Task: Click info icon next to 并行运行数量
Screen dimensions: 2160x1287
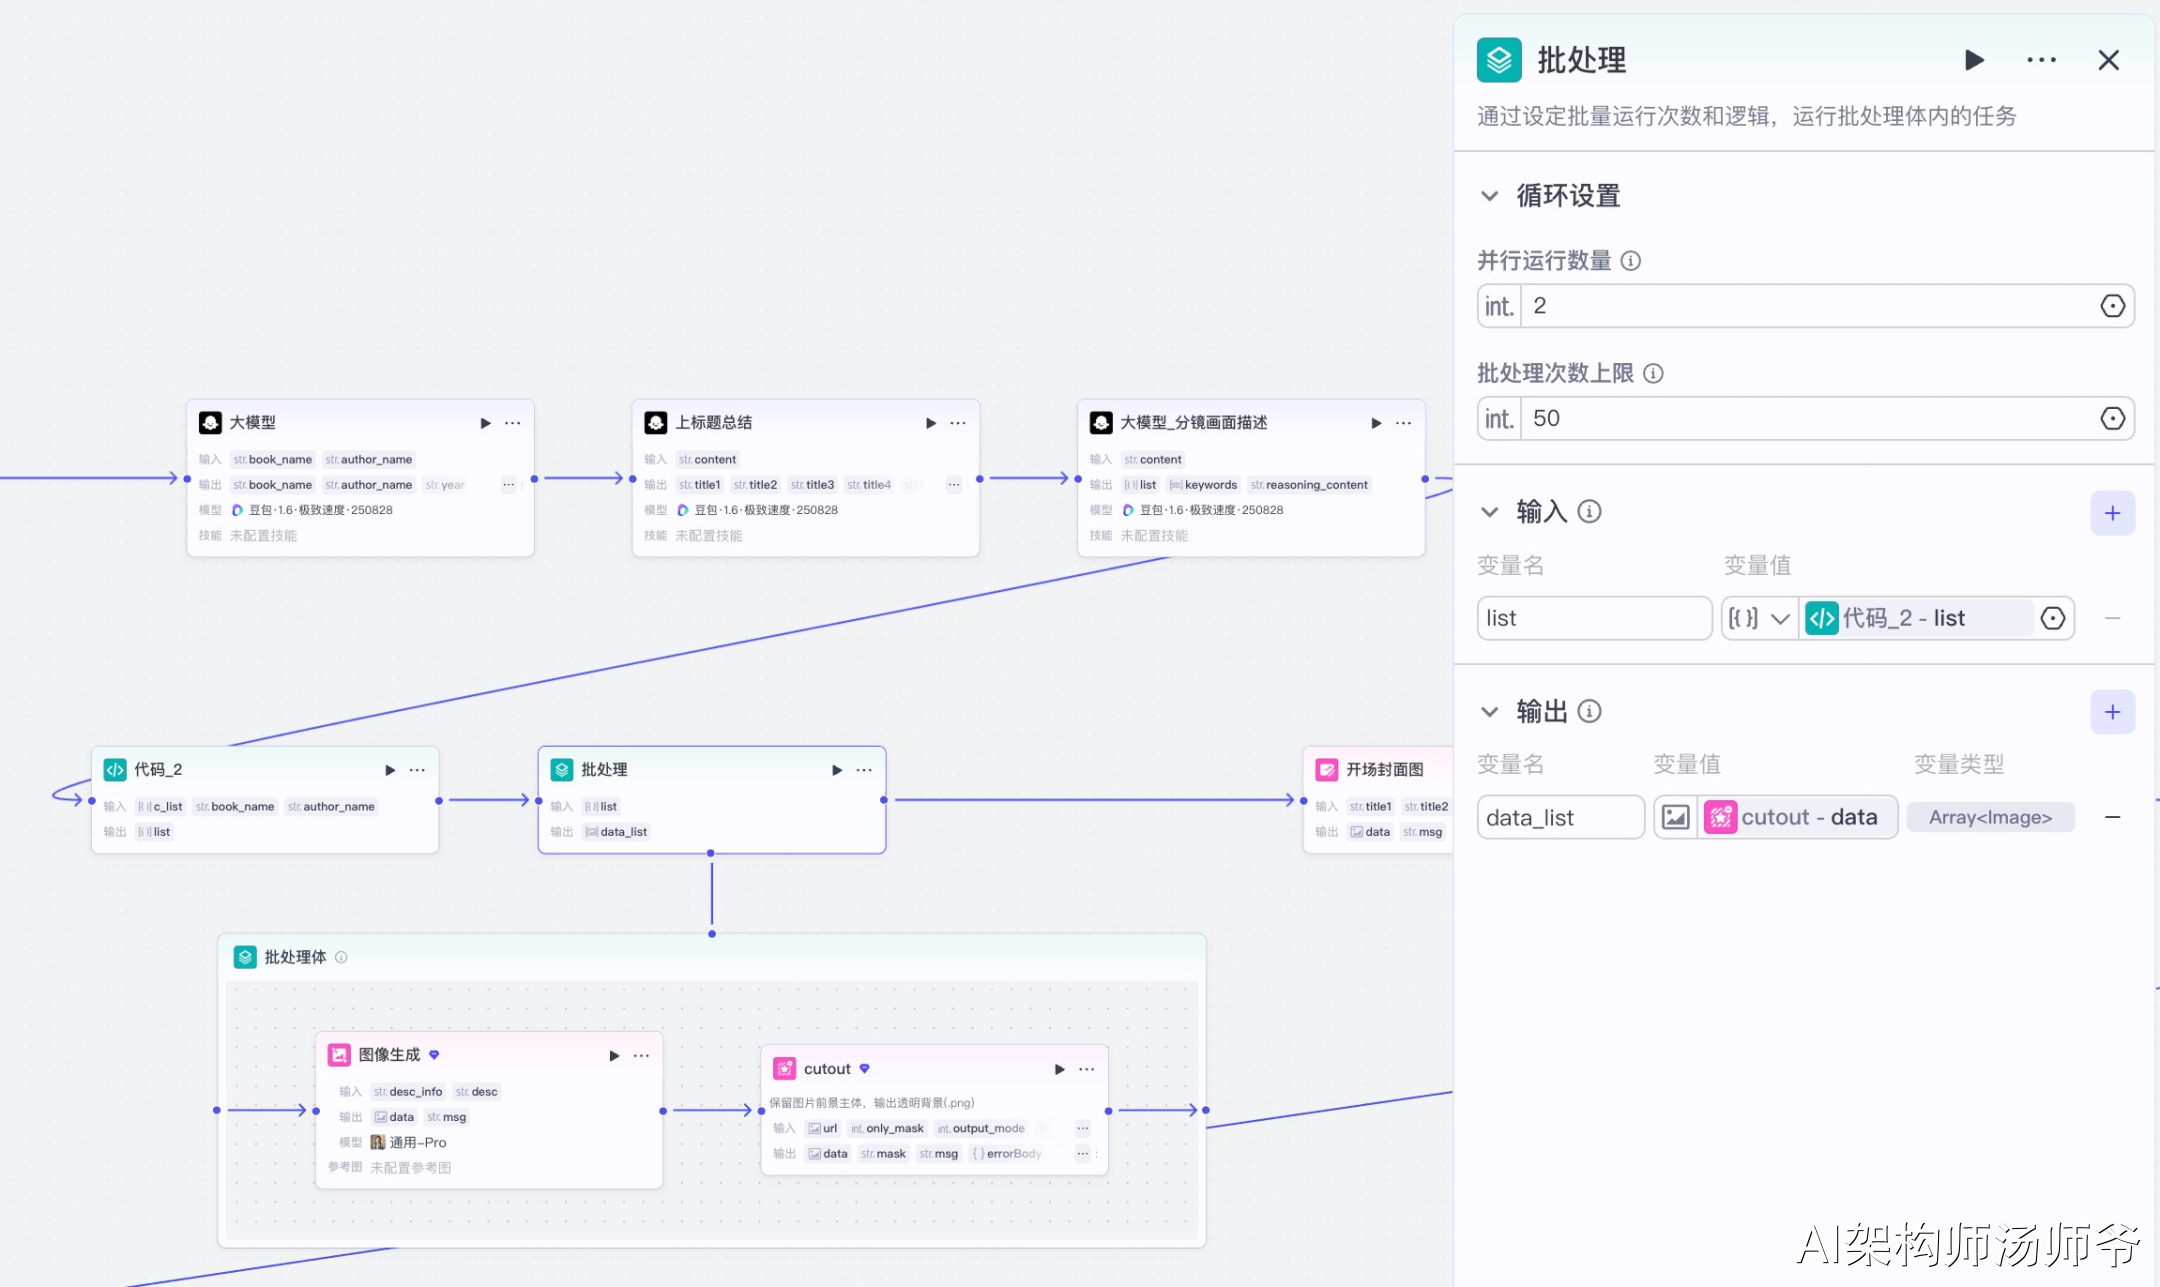Action: [x=1631, y=261]
